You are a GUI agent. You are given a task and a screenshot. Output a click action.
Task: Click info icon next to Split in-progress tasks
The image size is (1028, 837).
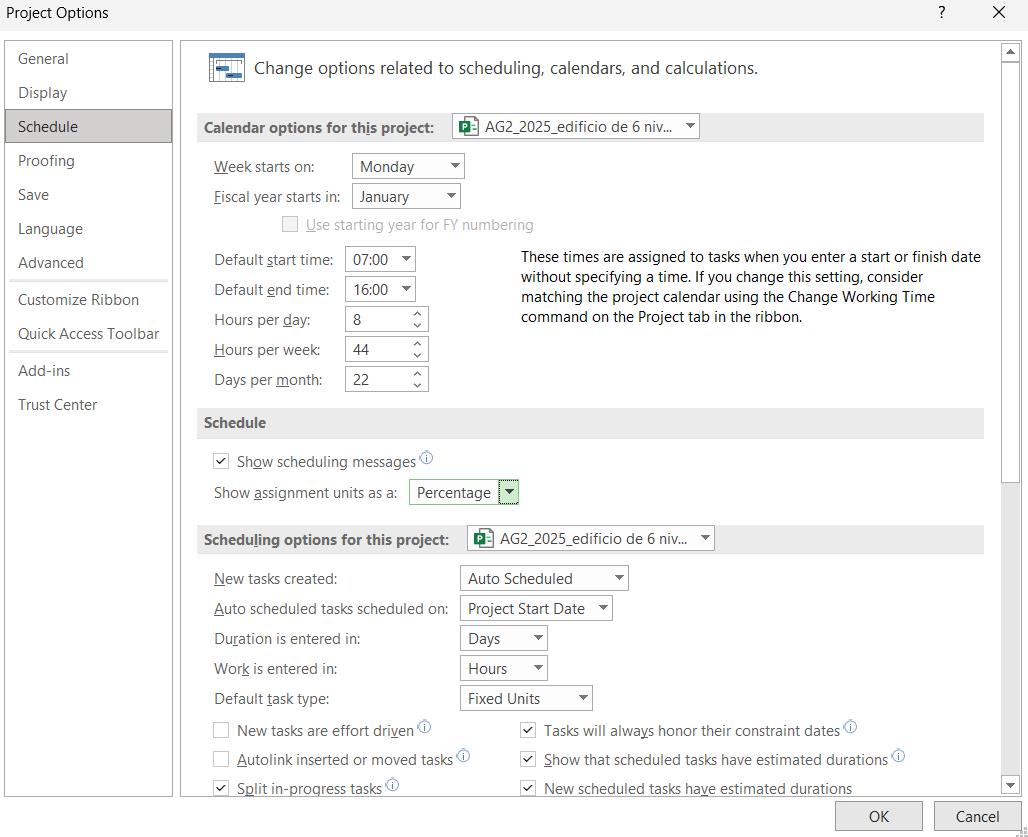(x=392, y=786)
